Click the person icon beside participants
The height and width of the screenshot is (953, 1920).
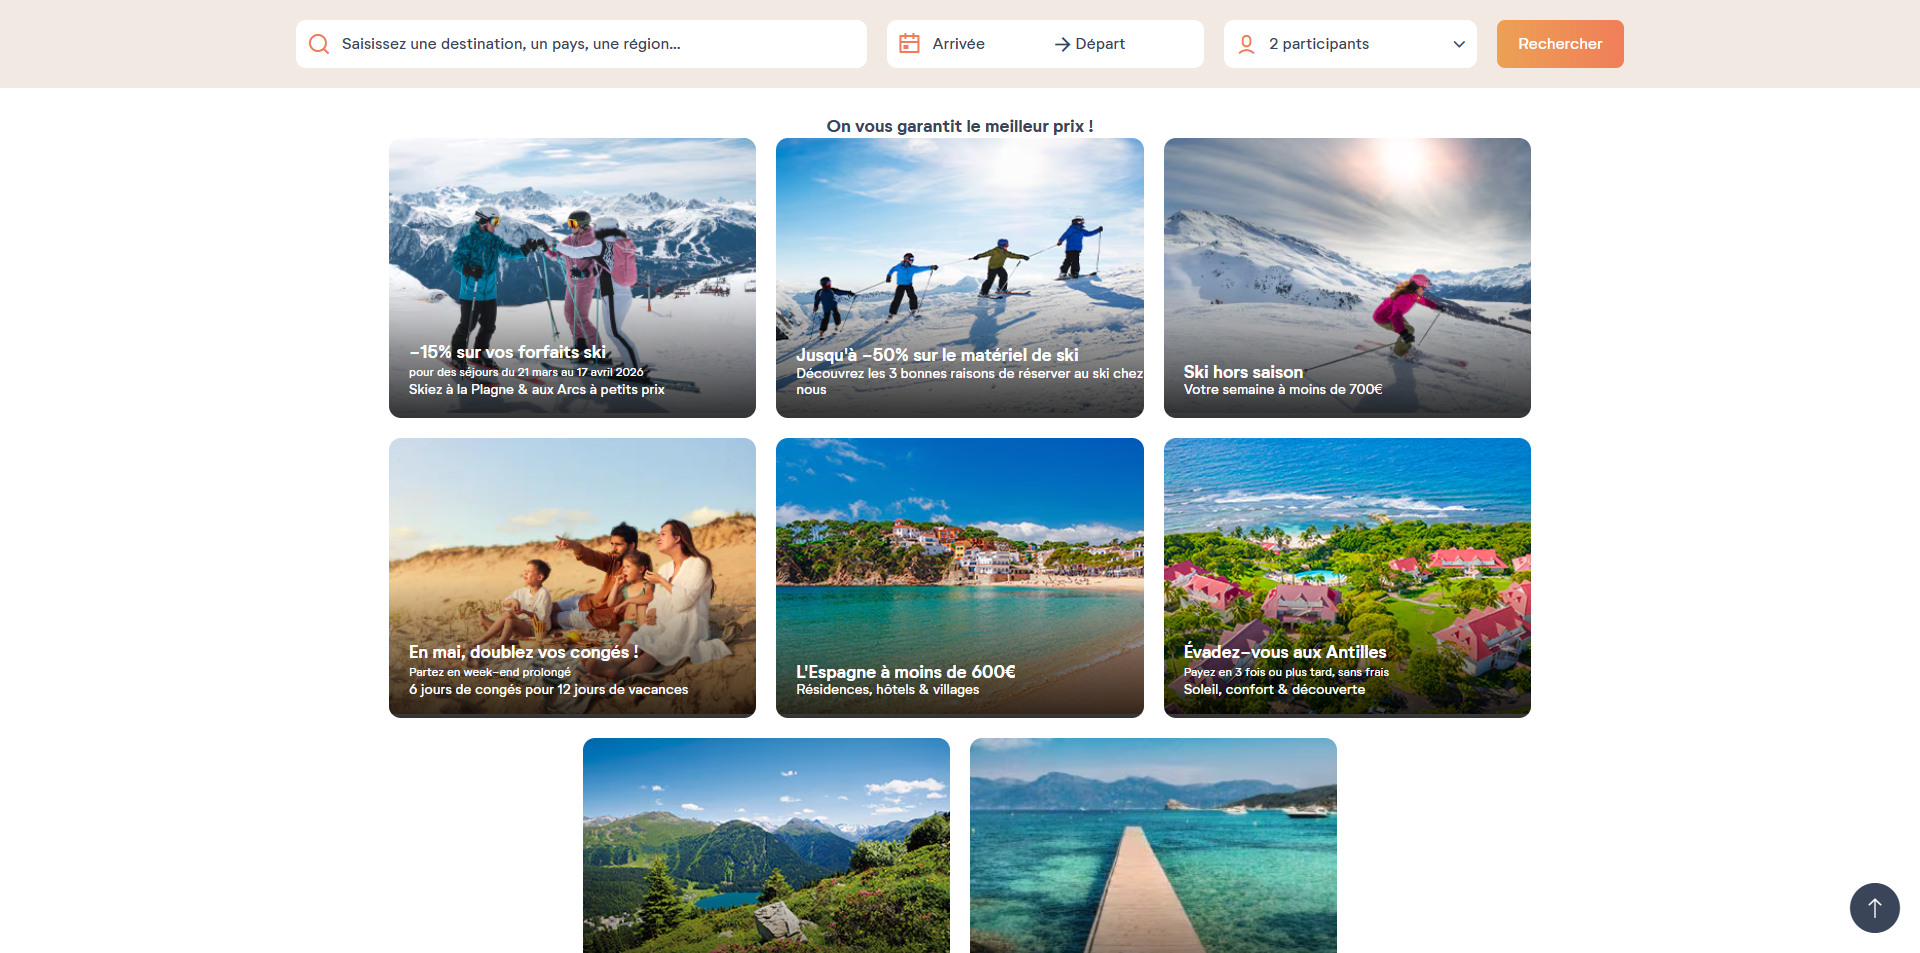[1246, 44]
